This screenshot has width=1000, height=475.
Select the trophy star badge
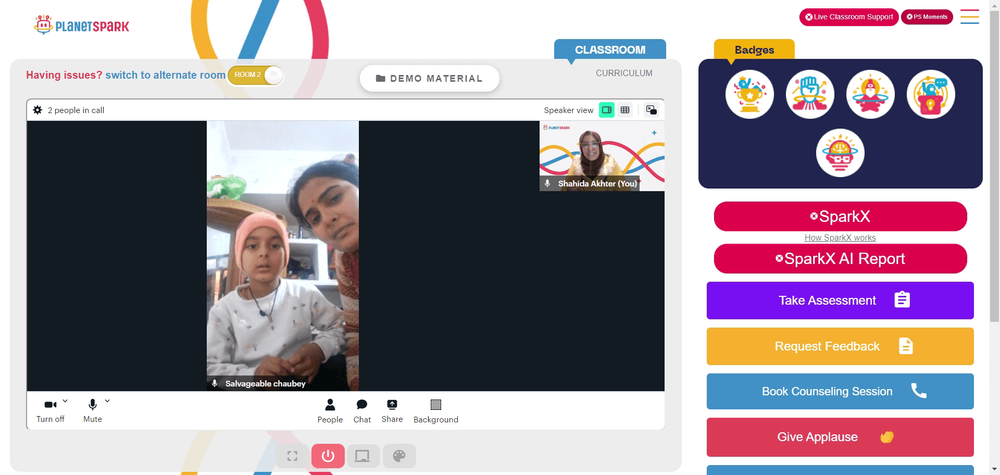pos(749,94)
